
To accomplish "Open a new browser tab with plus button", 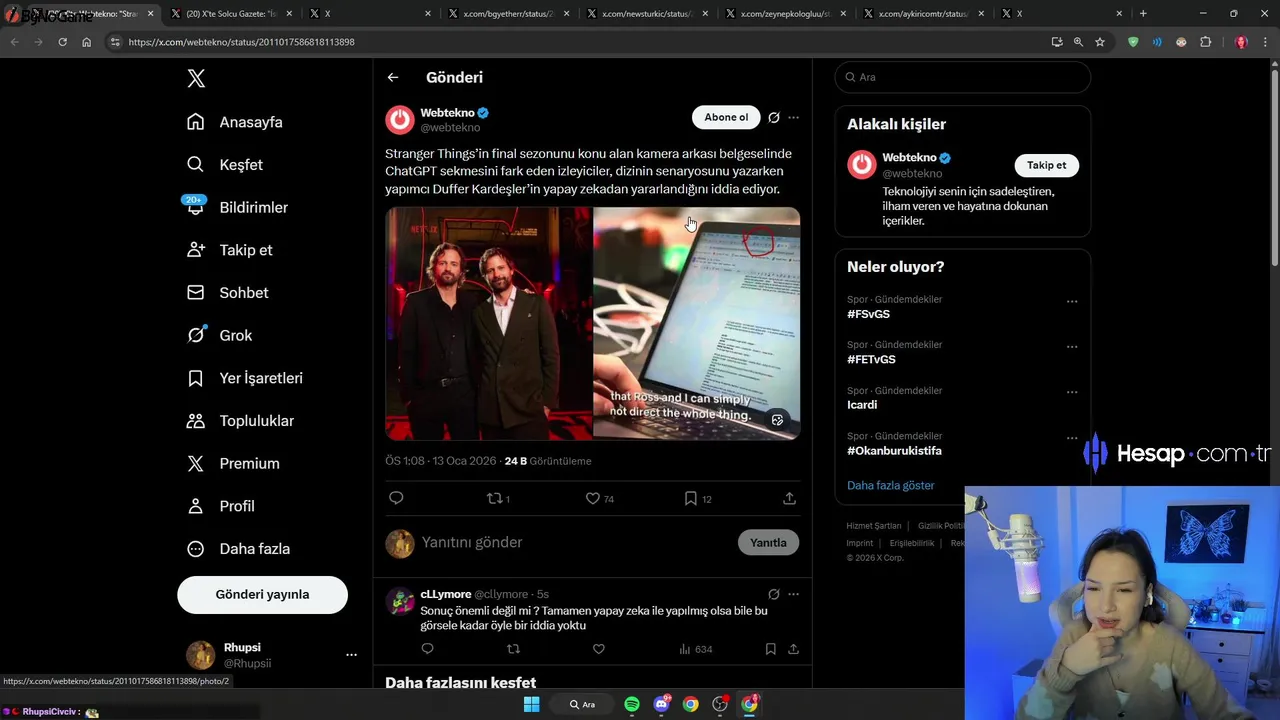I will click(1143, 14).
